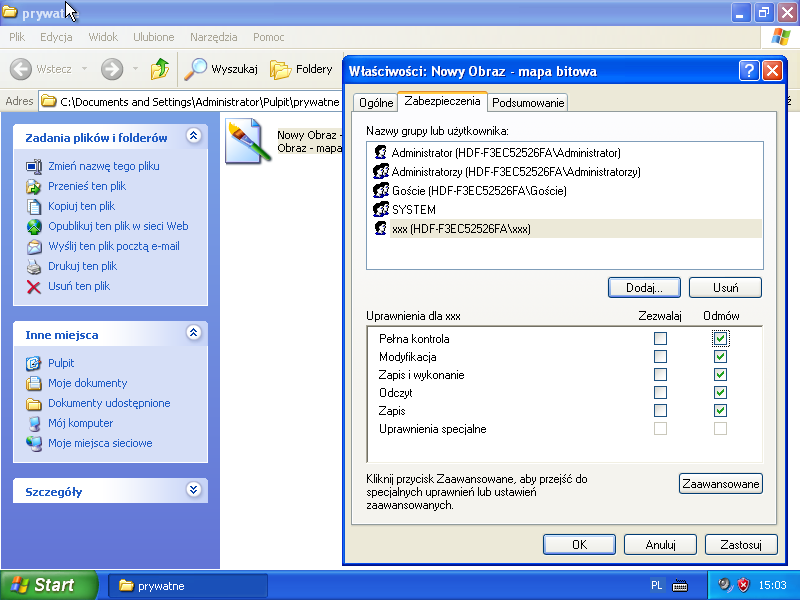This screenshot has width=800, height=600.
Task: Open the help question mark in dialog title
Action: pyautogui.click(x=749, y=71)
